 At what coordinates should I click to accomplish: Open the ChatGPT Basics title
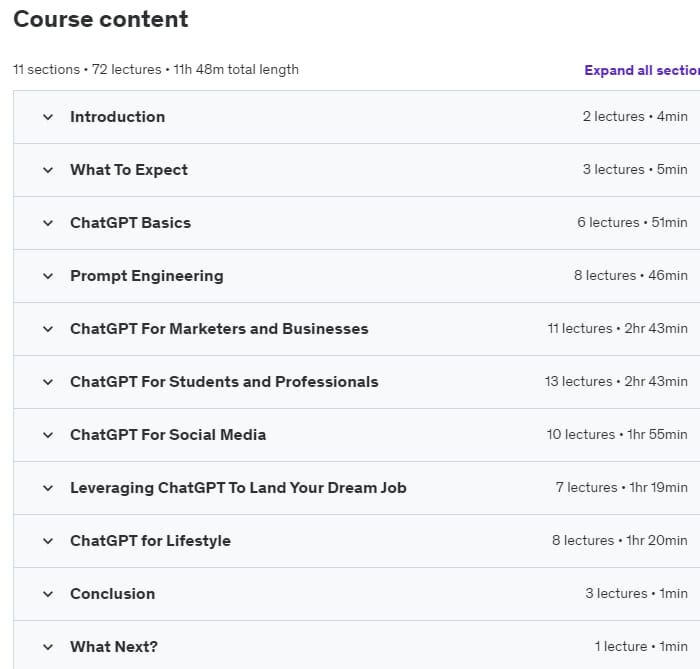[130, 223]
